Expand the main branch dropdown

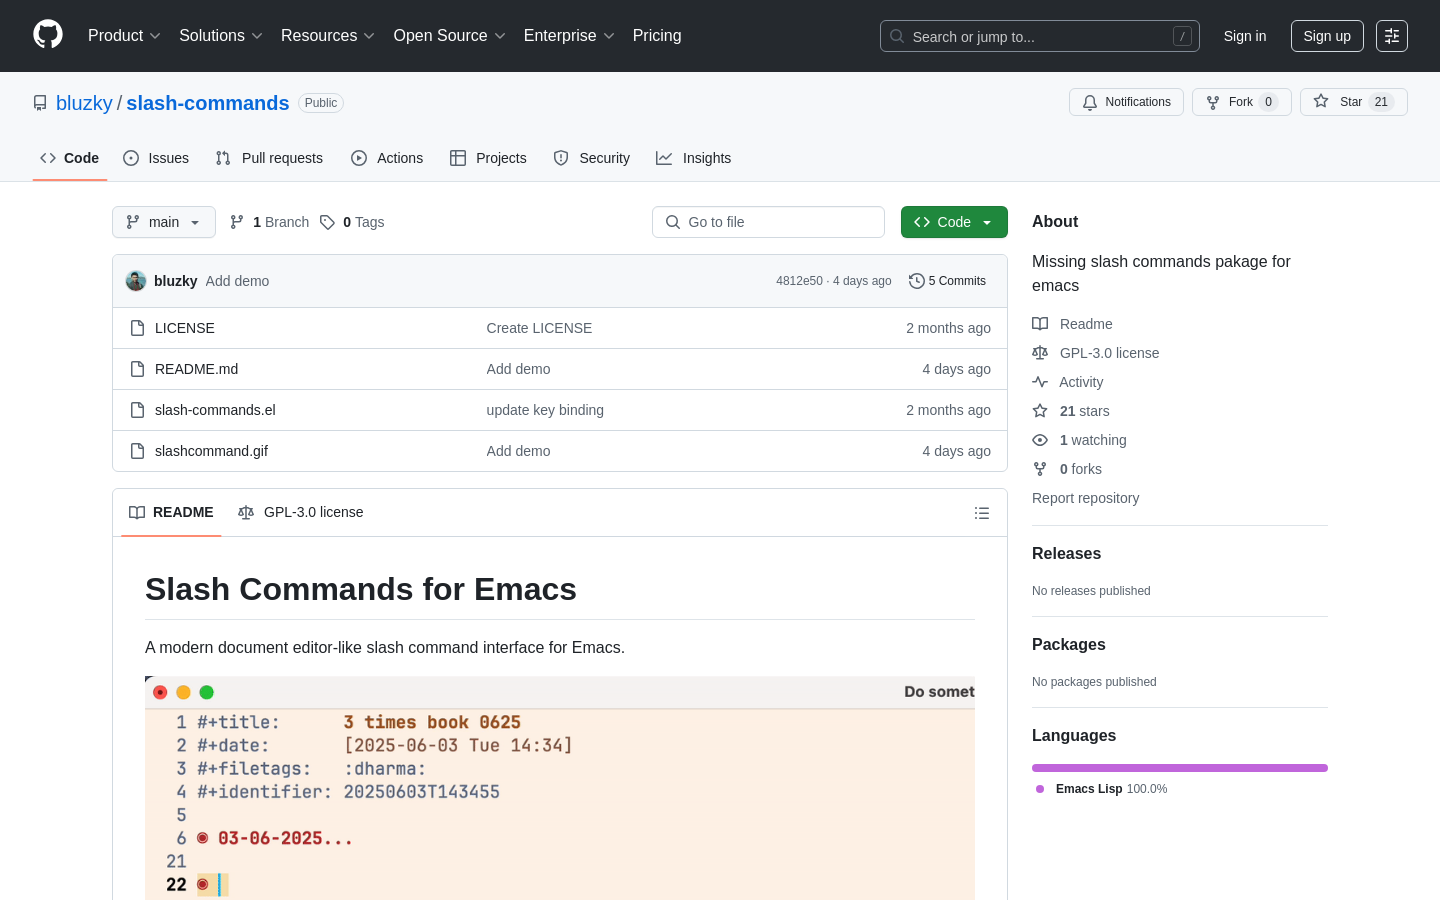pyautogui.click(x=164, y=222)
